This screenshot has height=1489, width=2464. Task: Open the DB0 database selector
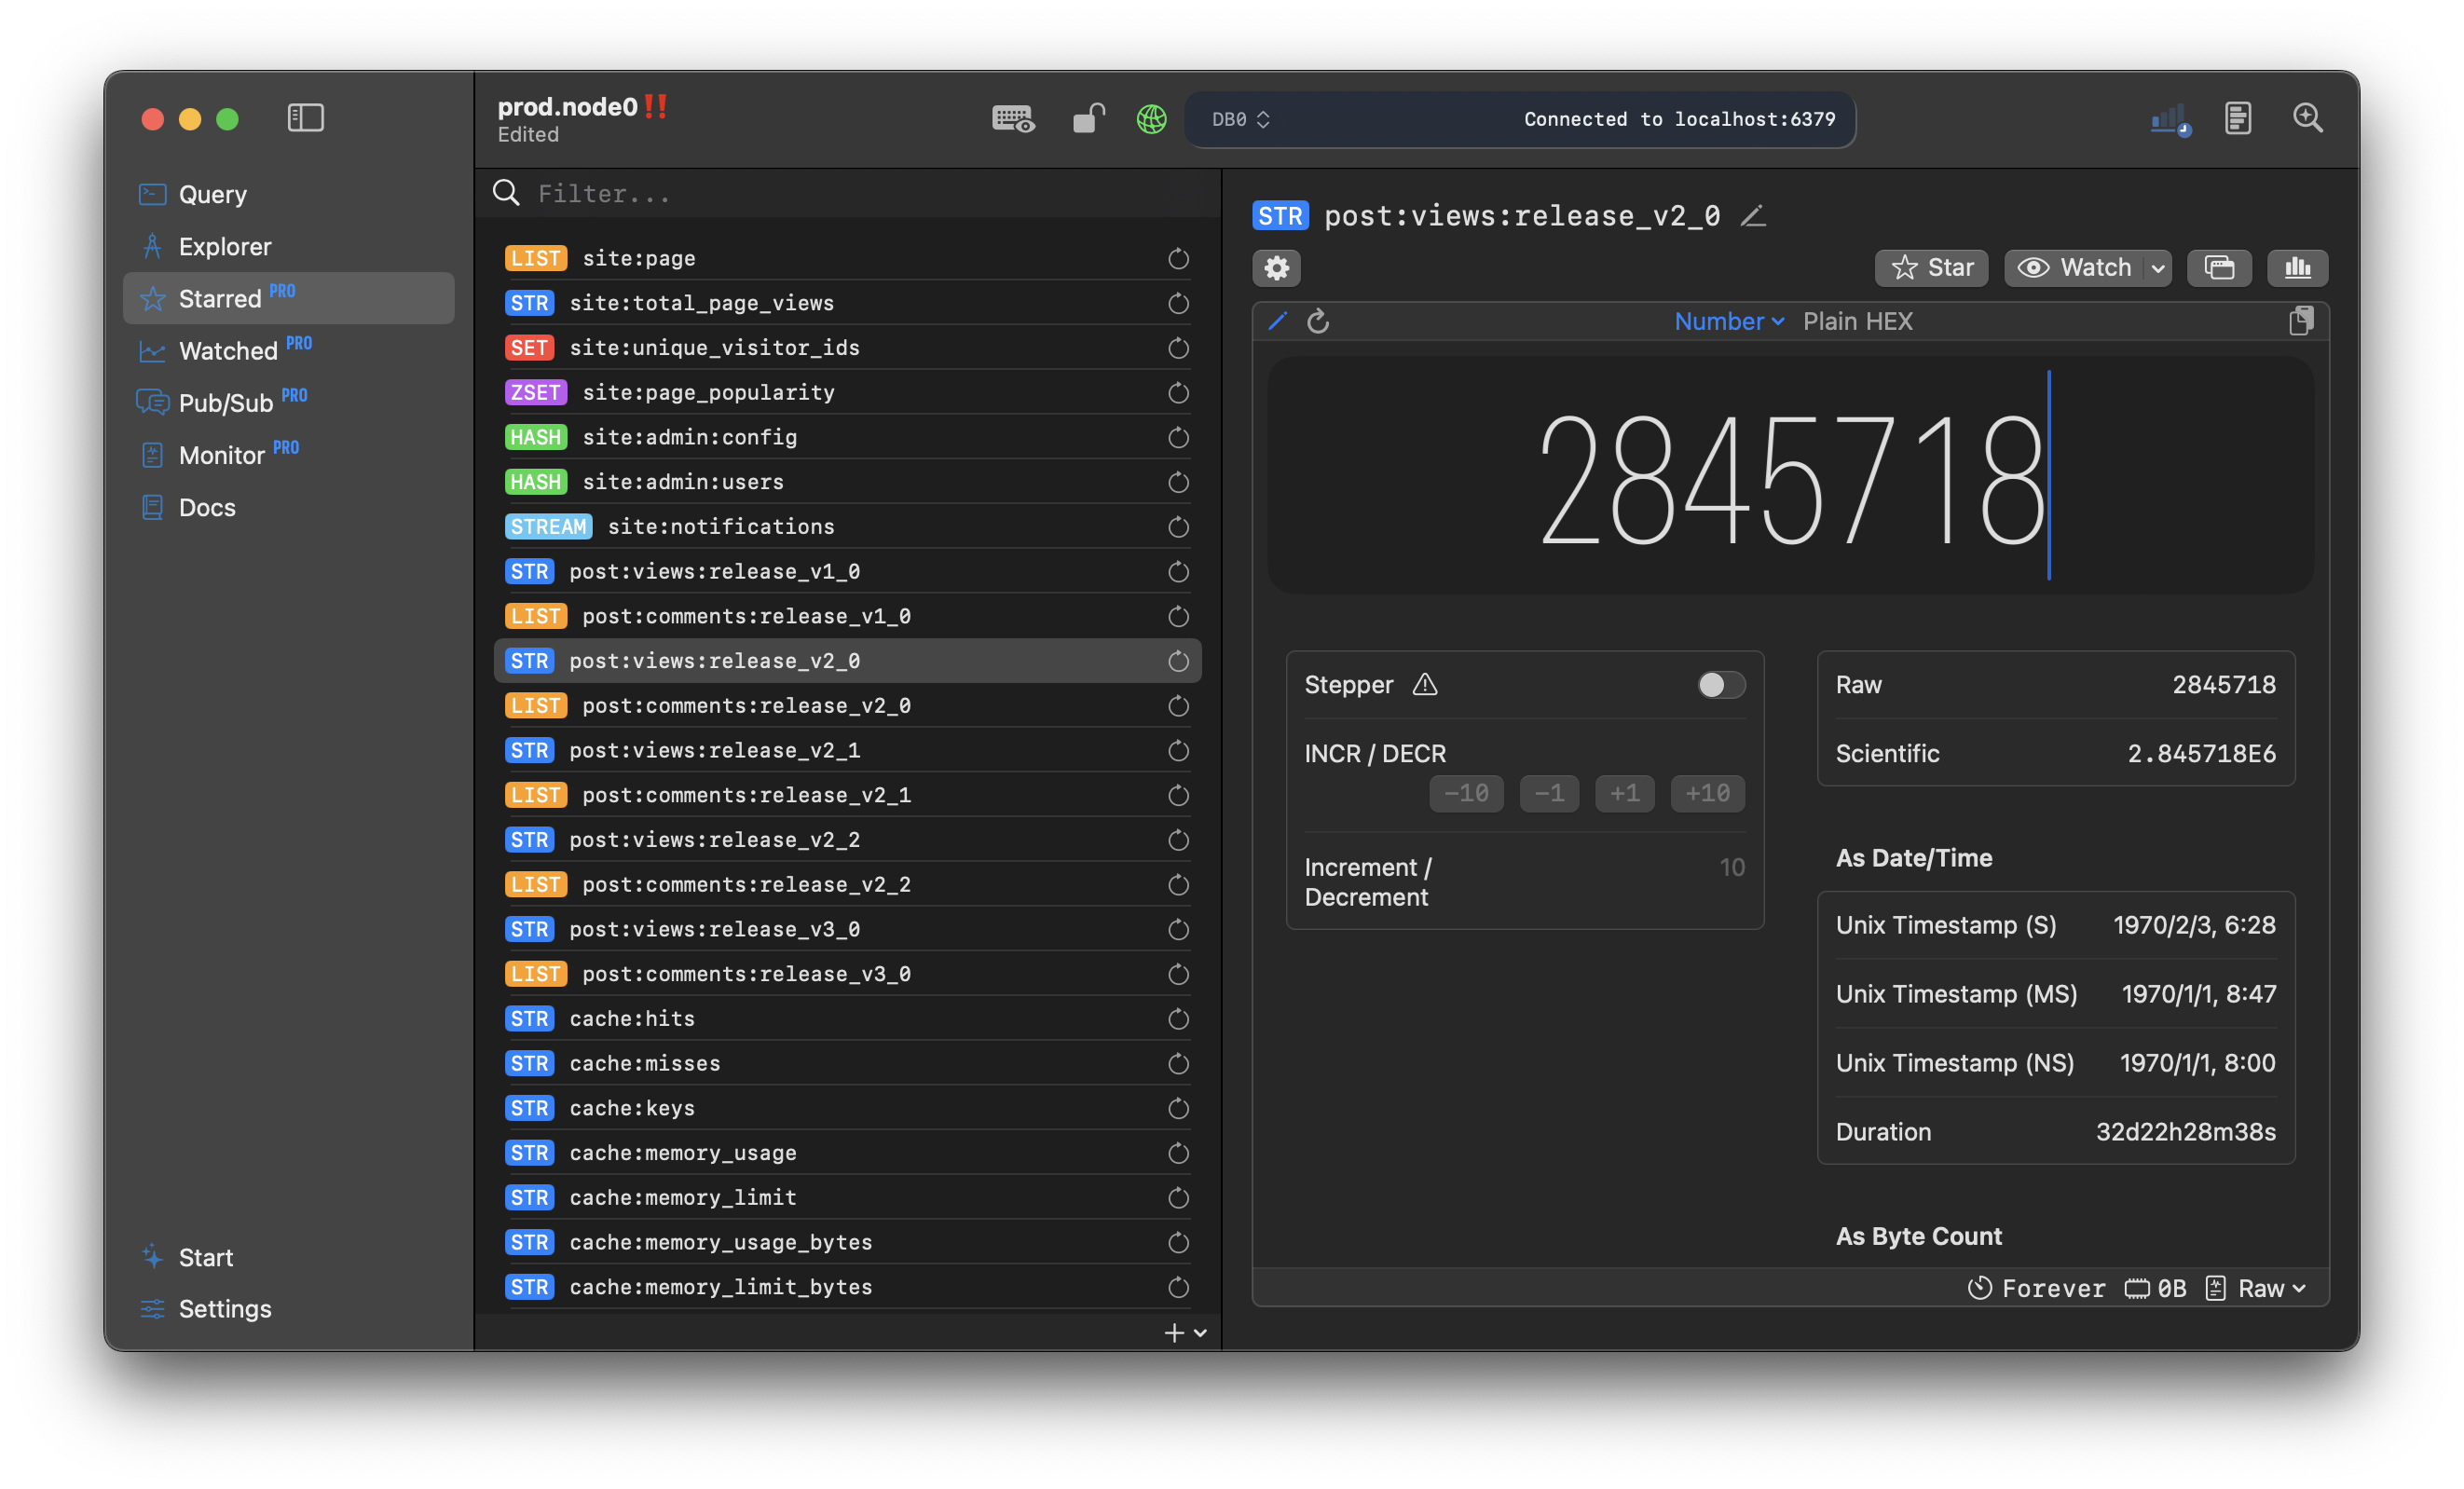tap(1240, 119)
